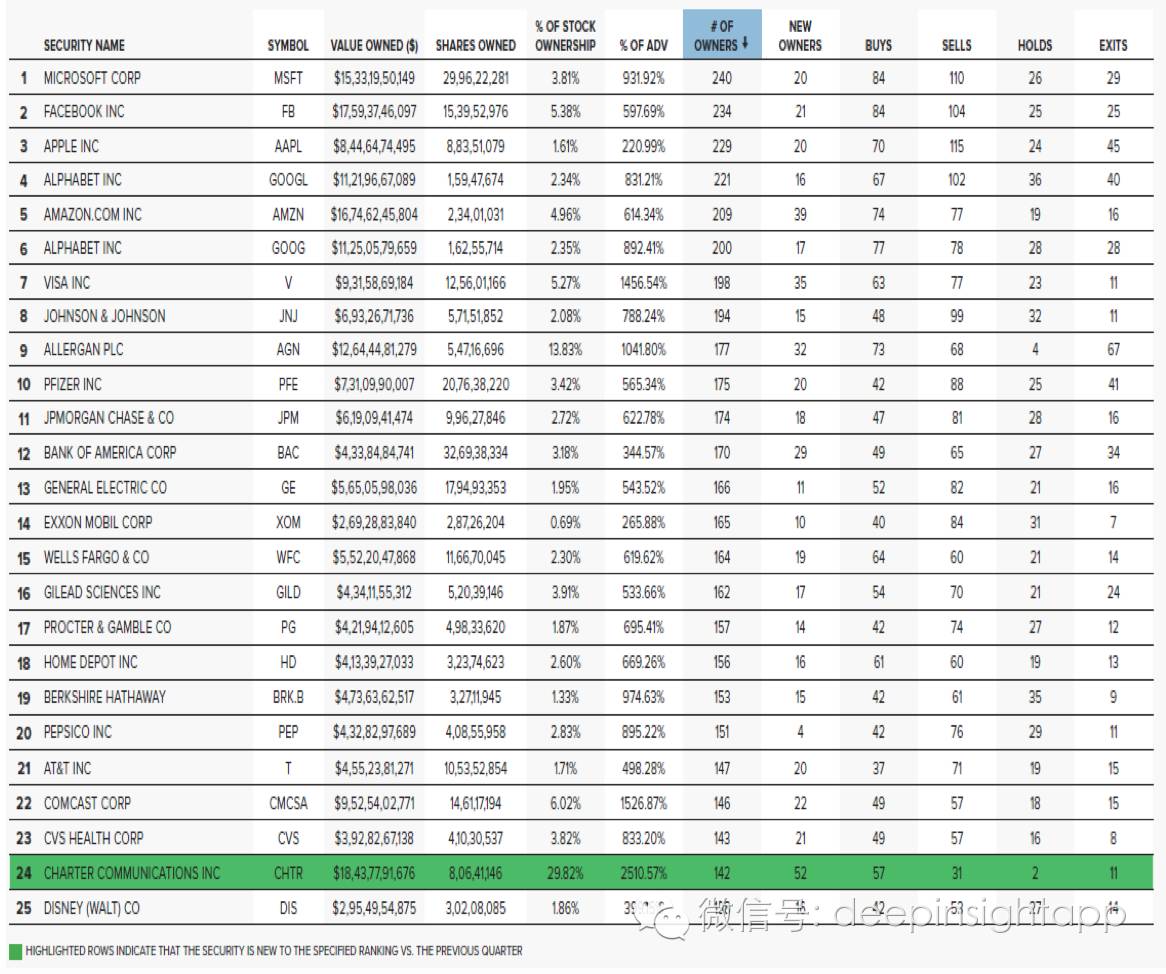Sort by the Exits column header
This screenshot has width=1166, height=974.
pyautogui.click(x=1113, y=46)
